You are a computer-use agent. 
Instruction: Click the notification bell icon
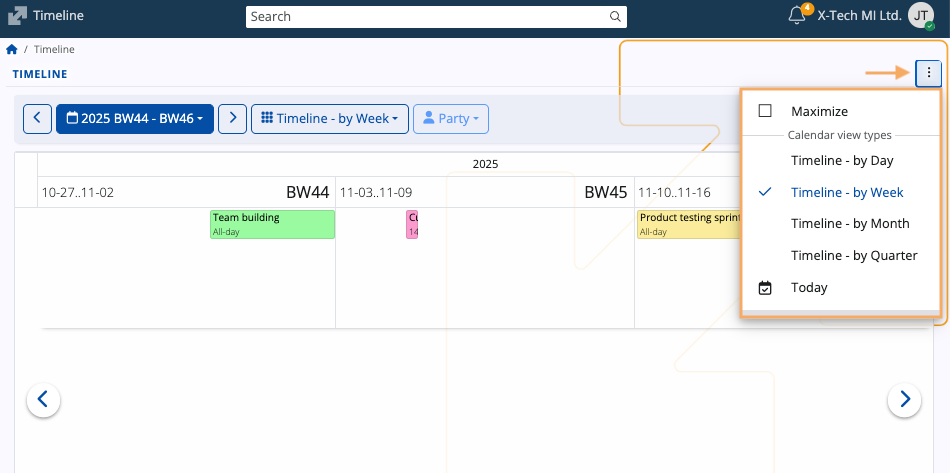(x=797, y=16)
